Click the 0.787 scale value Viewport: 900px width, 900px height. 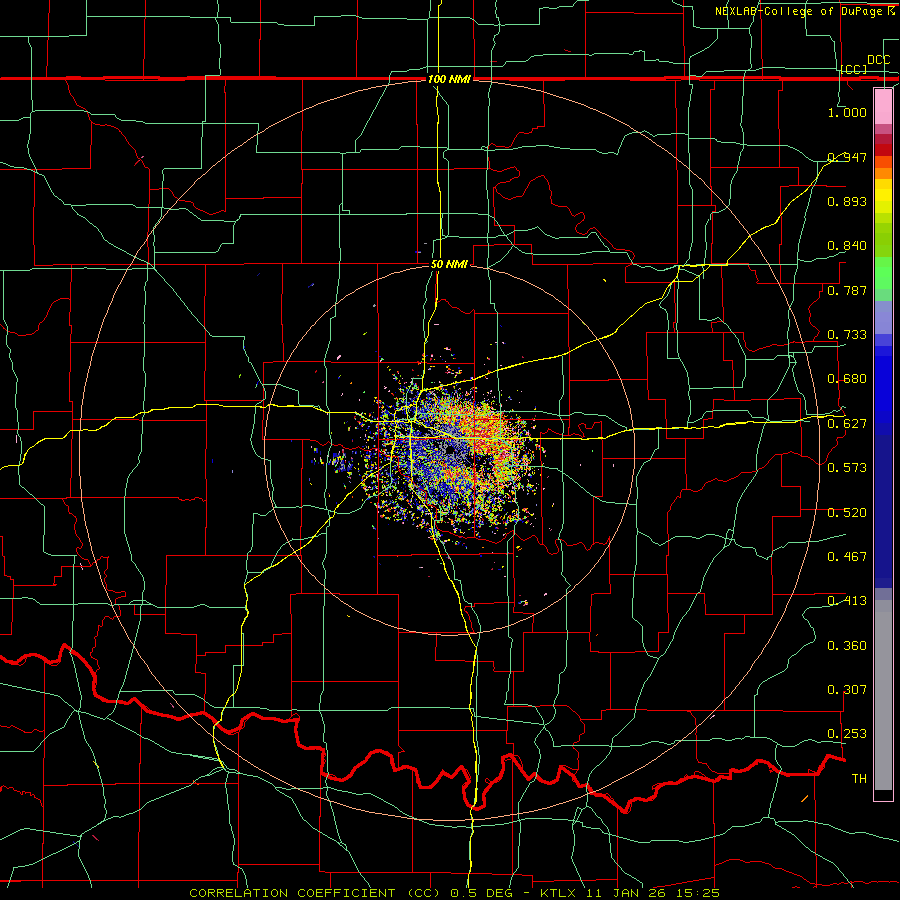coord(847,290)
